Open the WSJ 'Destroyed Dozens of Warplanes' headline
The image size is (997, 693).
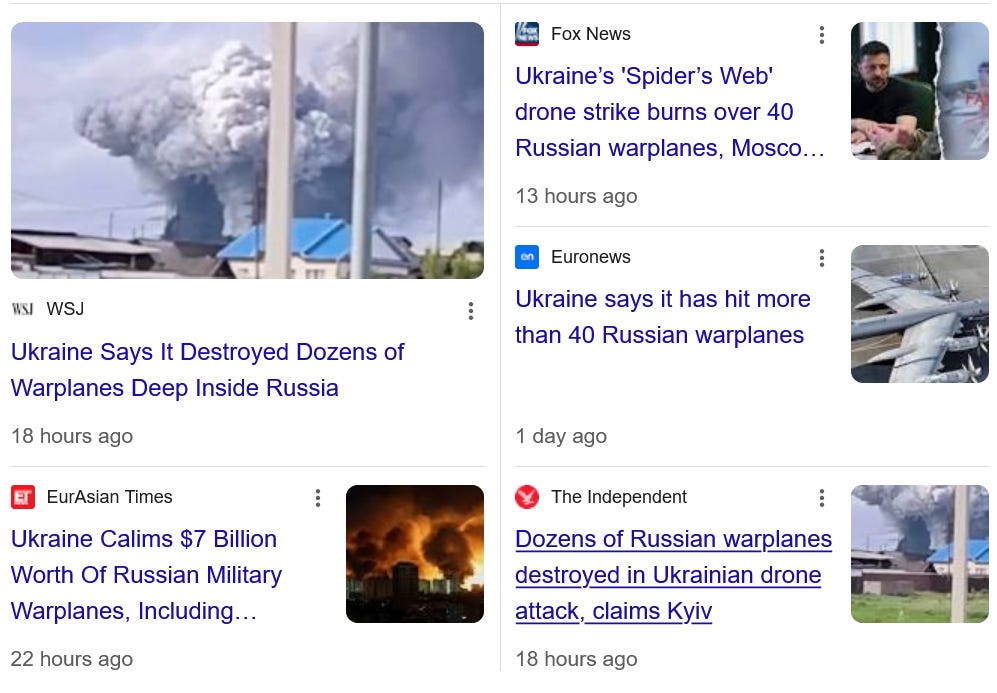point(207,370)
